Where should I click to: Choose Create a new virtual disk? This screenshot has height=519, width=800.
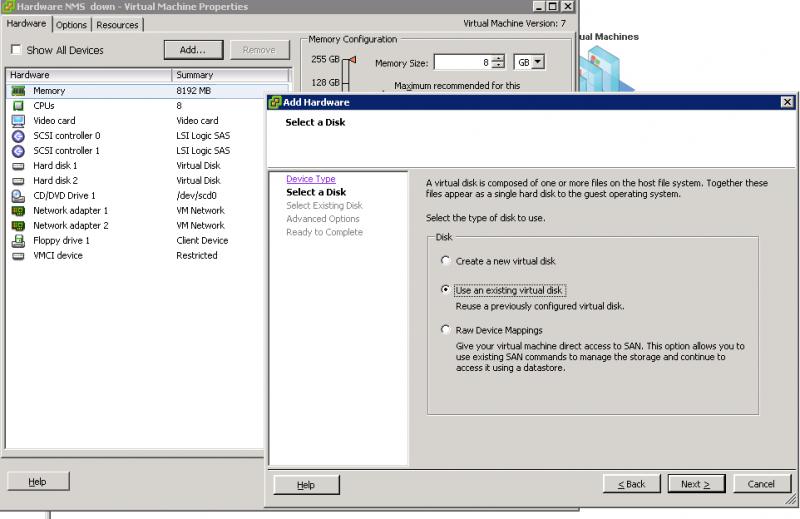[x=446, y=261]
